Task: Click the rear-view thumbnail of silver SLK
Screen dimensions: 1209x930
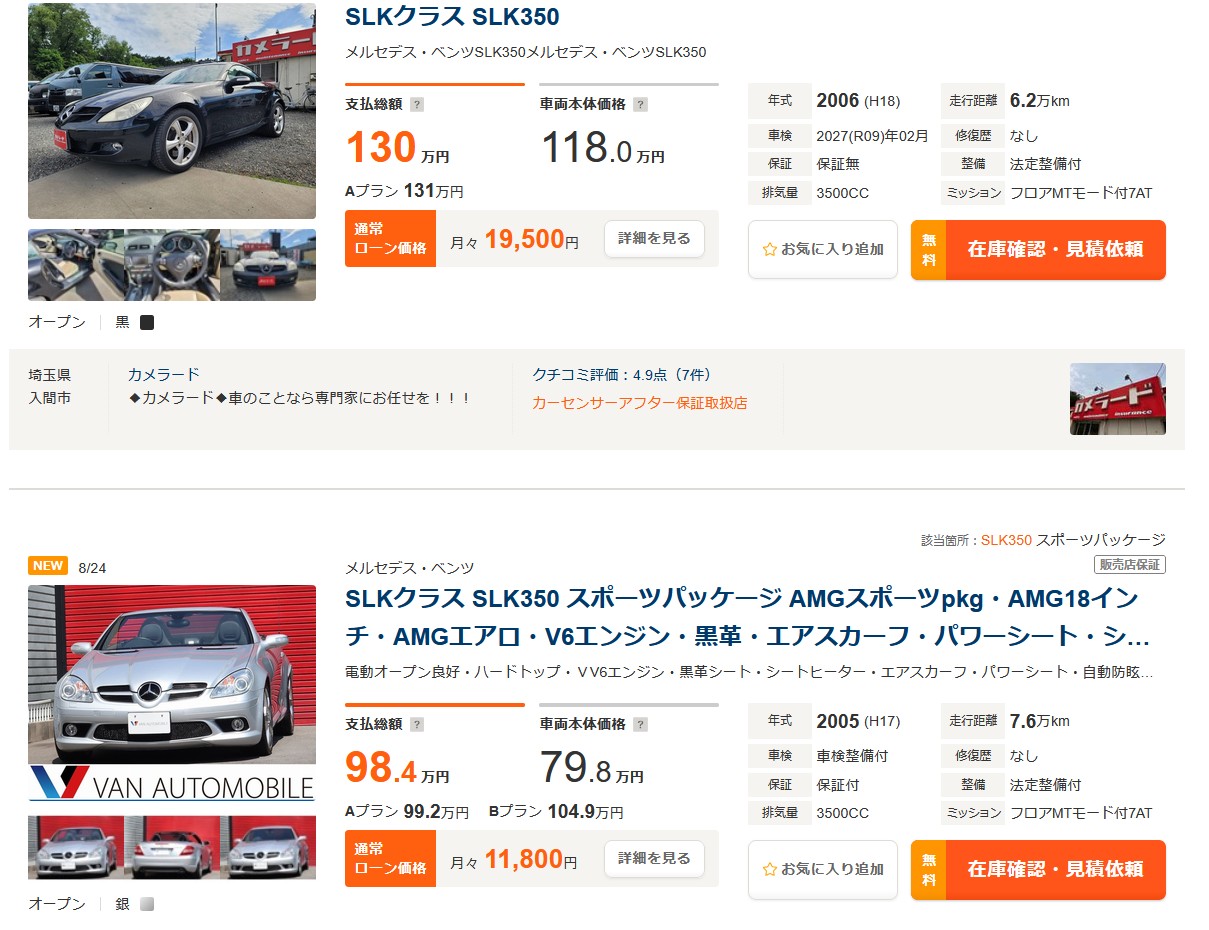Action: coord(172,848)
